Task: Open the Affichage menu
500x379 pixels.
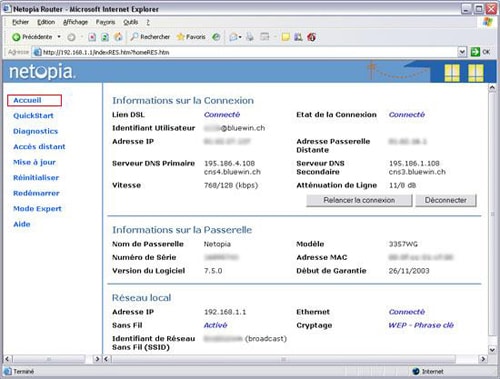Action: point(75,22)
